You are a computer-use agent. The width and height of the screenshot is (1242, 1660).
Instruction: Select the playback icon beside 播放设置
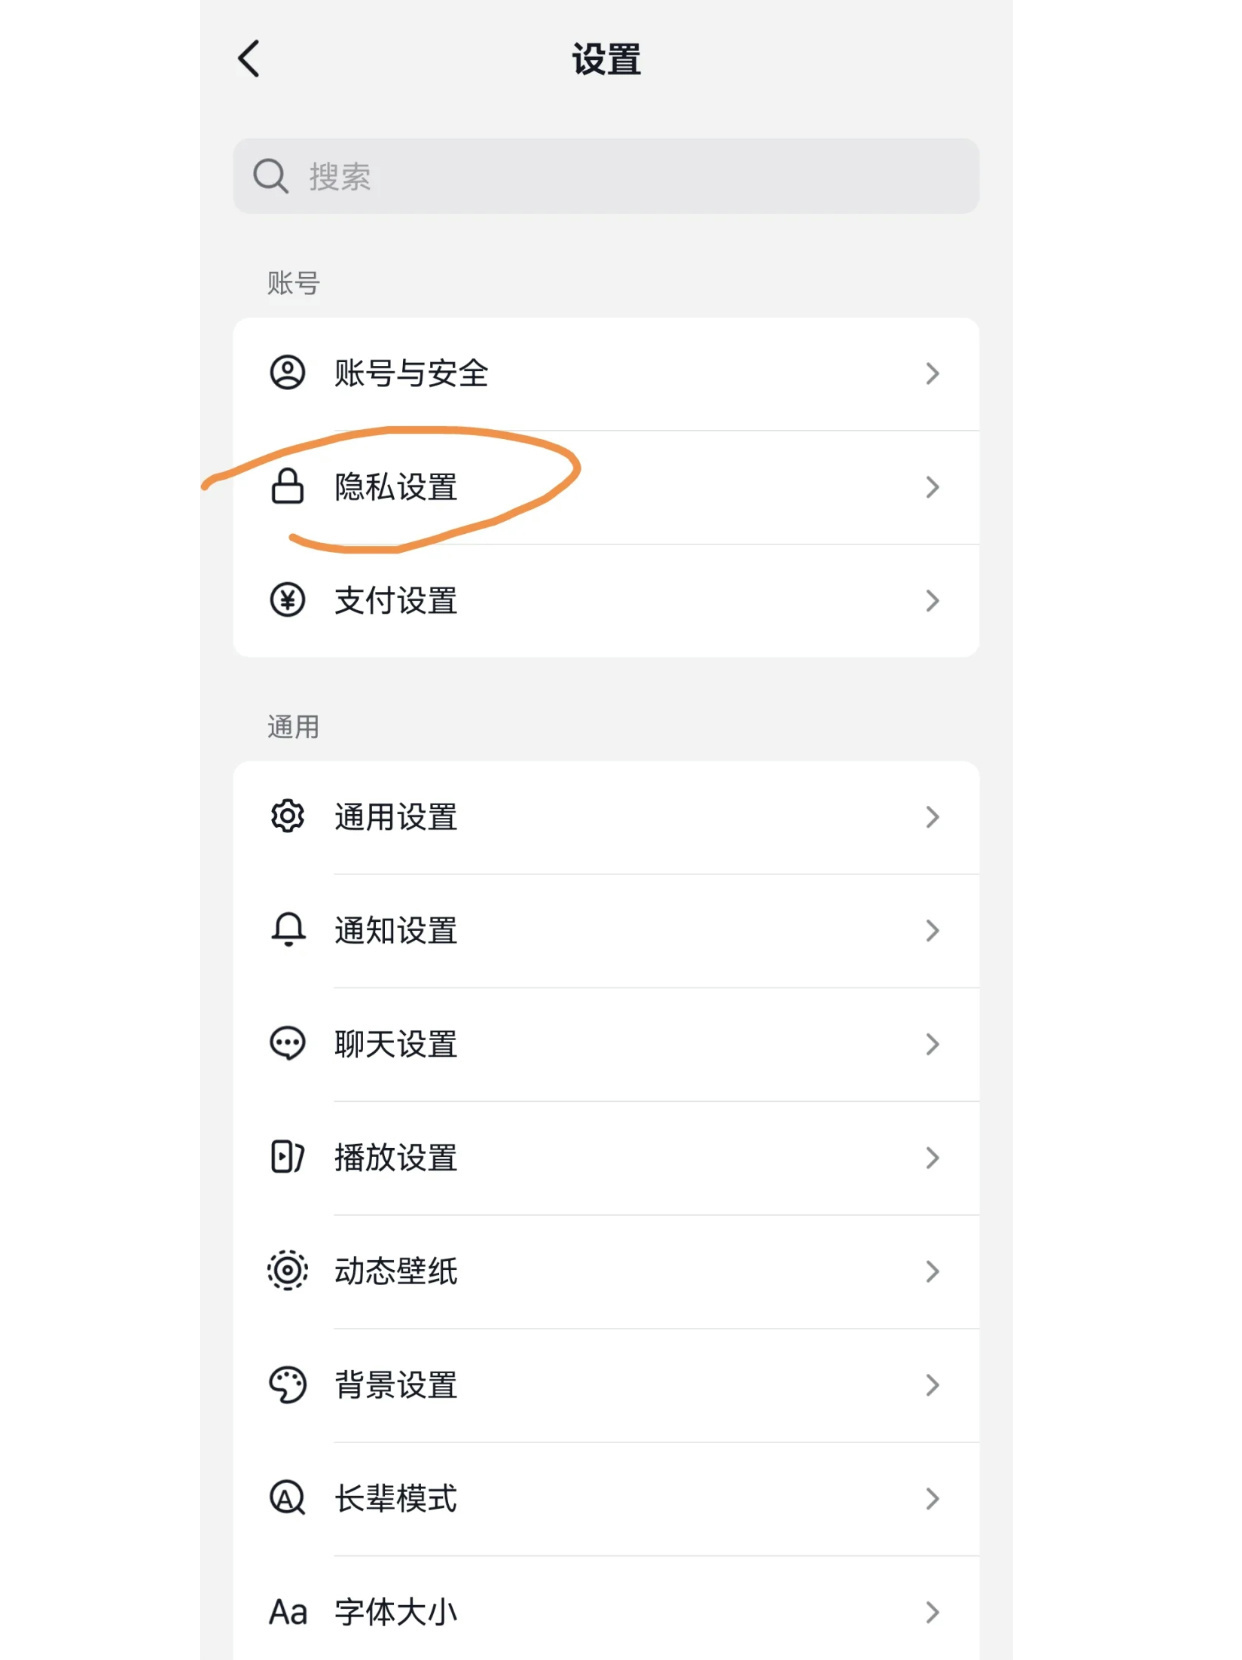pos(287,1158)
